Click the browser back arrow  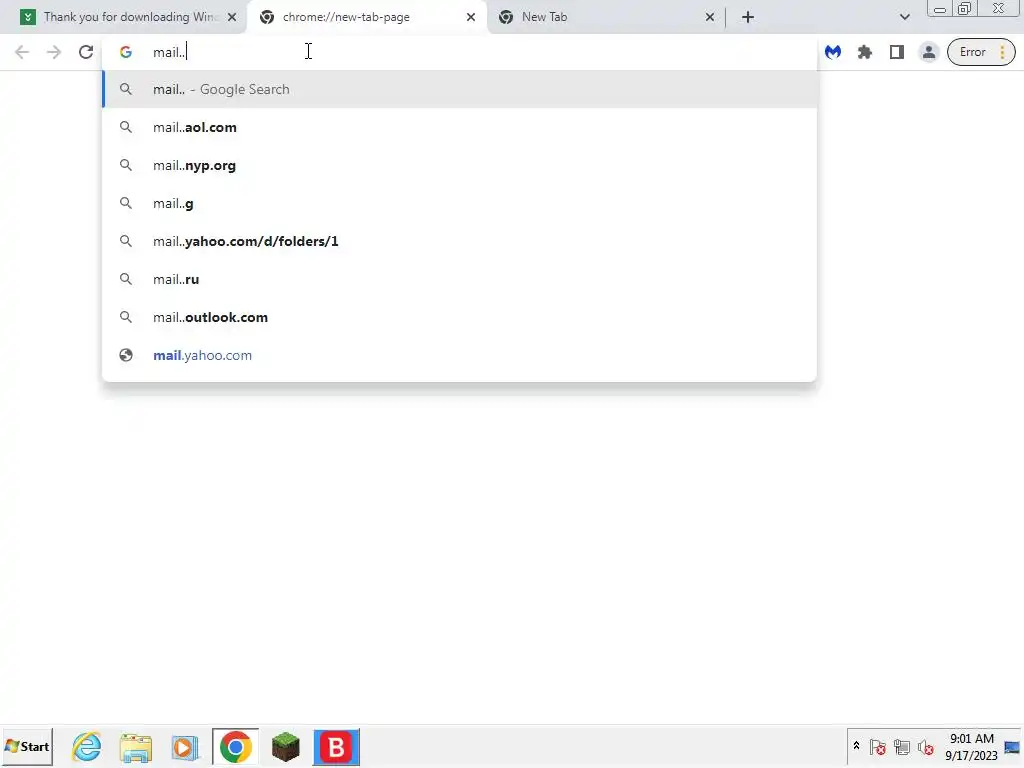[22, 52]
